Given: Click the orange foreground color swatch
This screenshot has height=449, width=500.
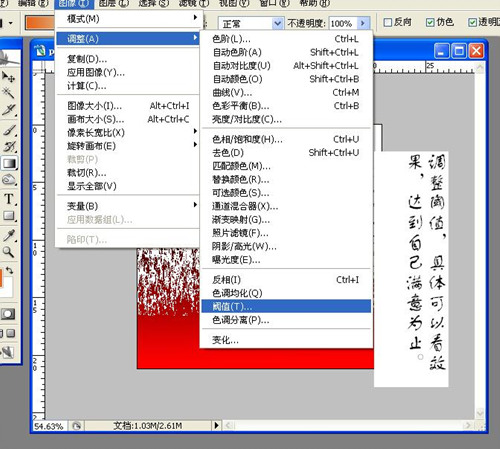Looking at the screenshot, I should pyautogui.click(x=1, y=278).
